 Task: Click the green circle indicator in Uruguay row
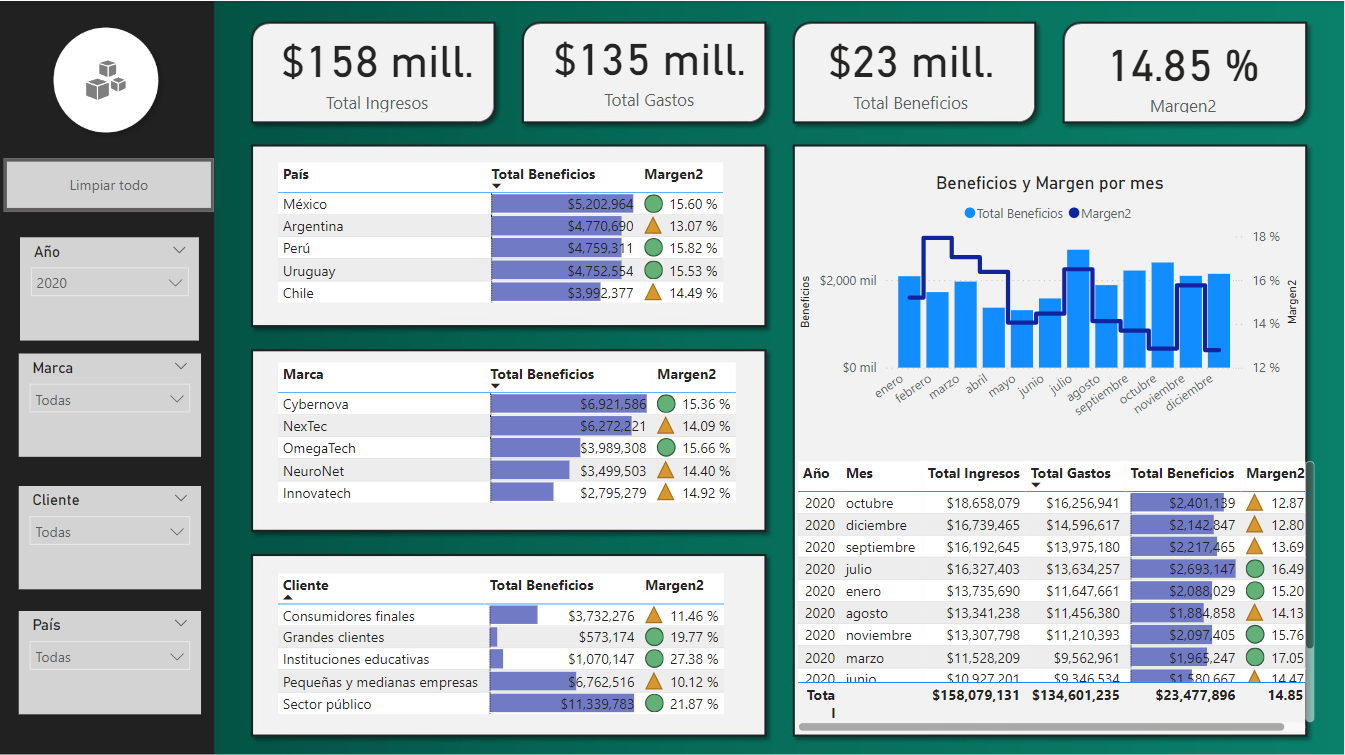[x=654, y=270]
